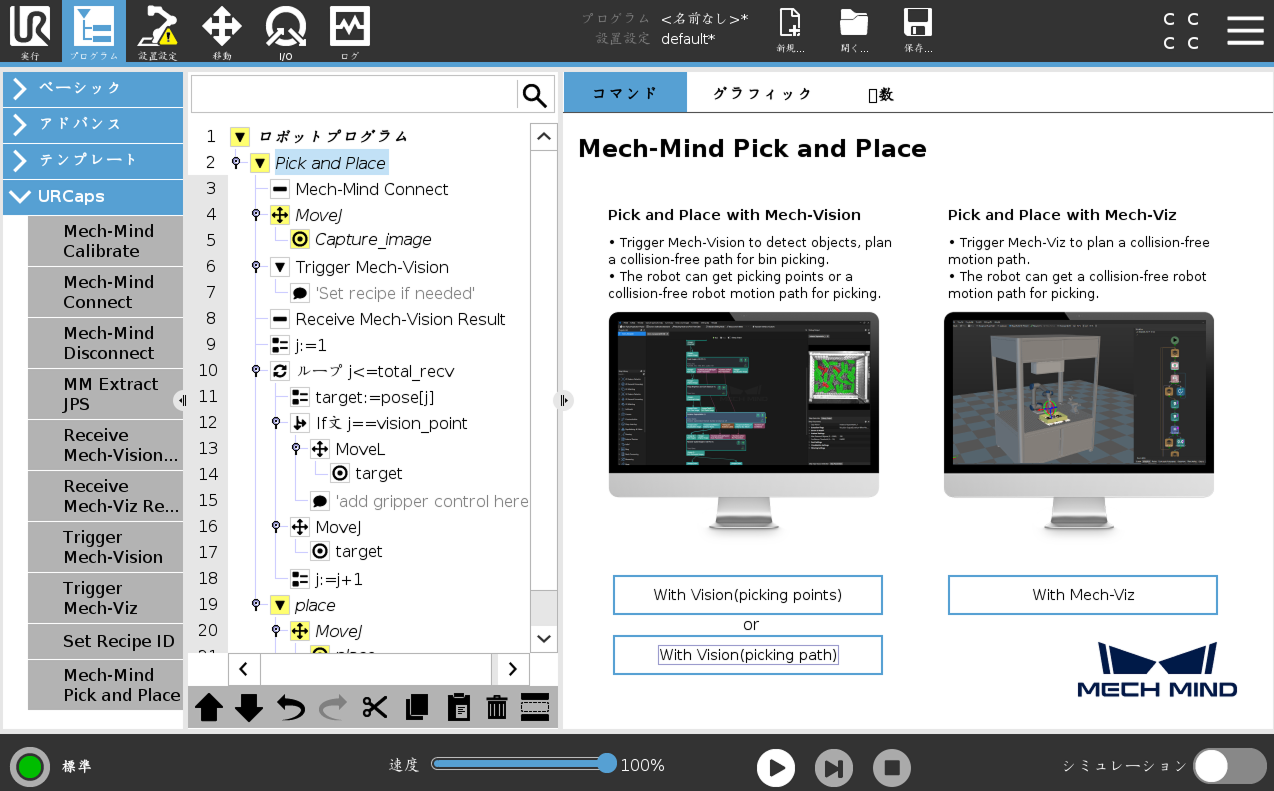This screenshot has height=791, width=1274.
Task: Insert Trigger Mech-Viz node
Action: (x=106, y=598)
